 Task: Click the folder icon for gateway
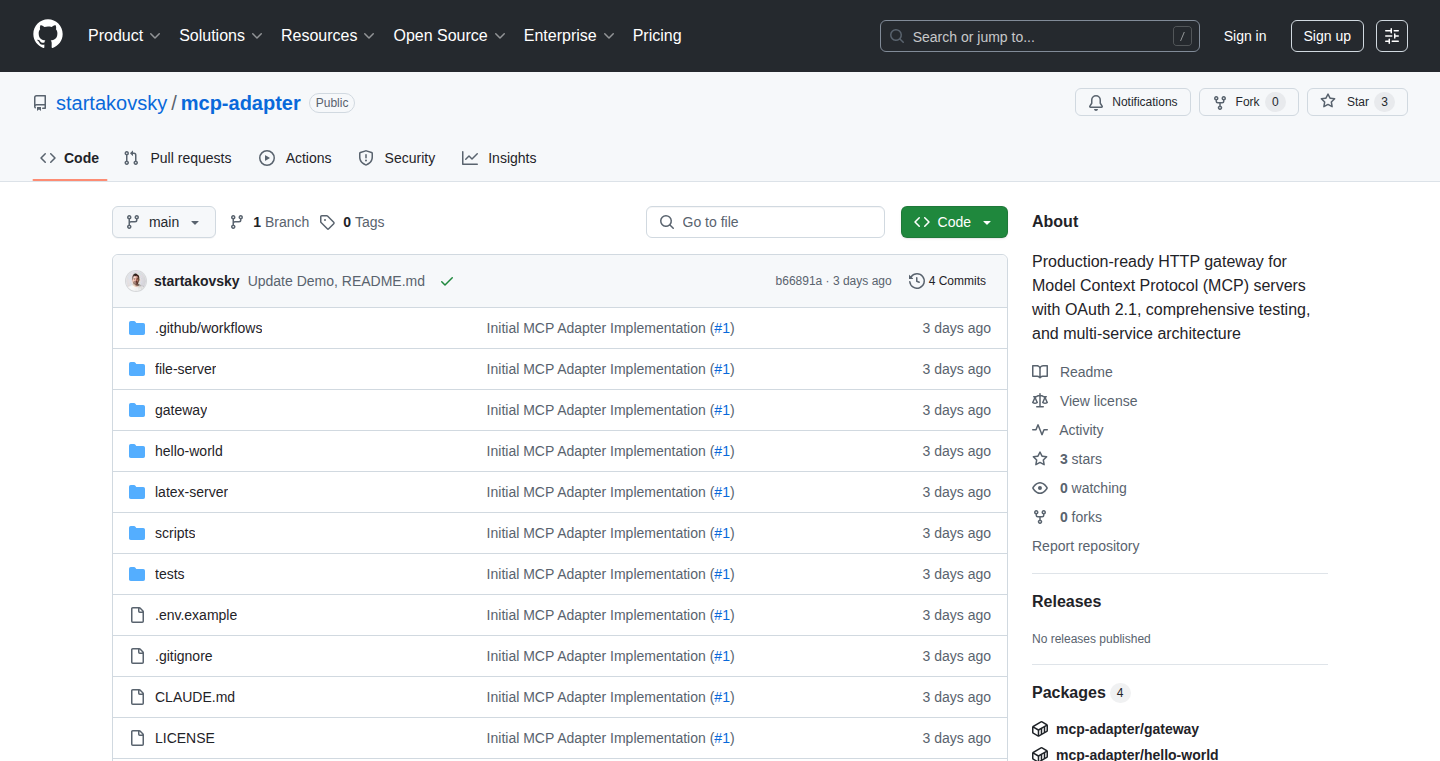[x=137, y=410]
